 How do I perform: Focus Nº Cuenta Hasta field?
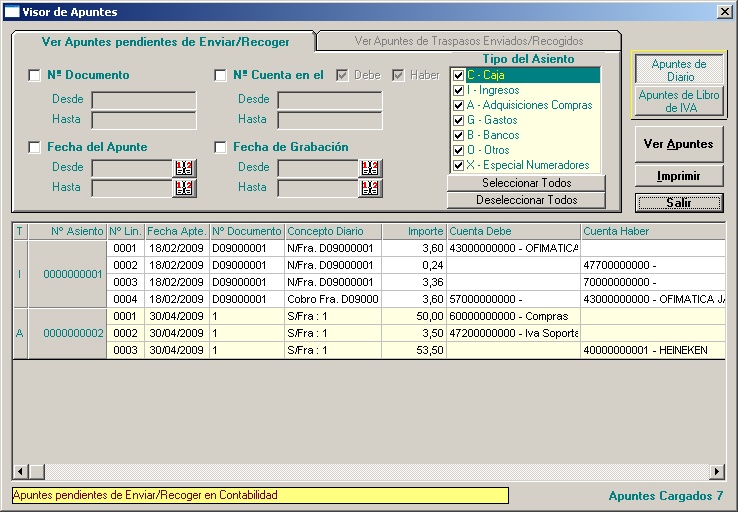click(x=330, y=120)
